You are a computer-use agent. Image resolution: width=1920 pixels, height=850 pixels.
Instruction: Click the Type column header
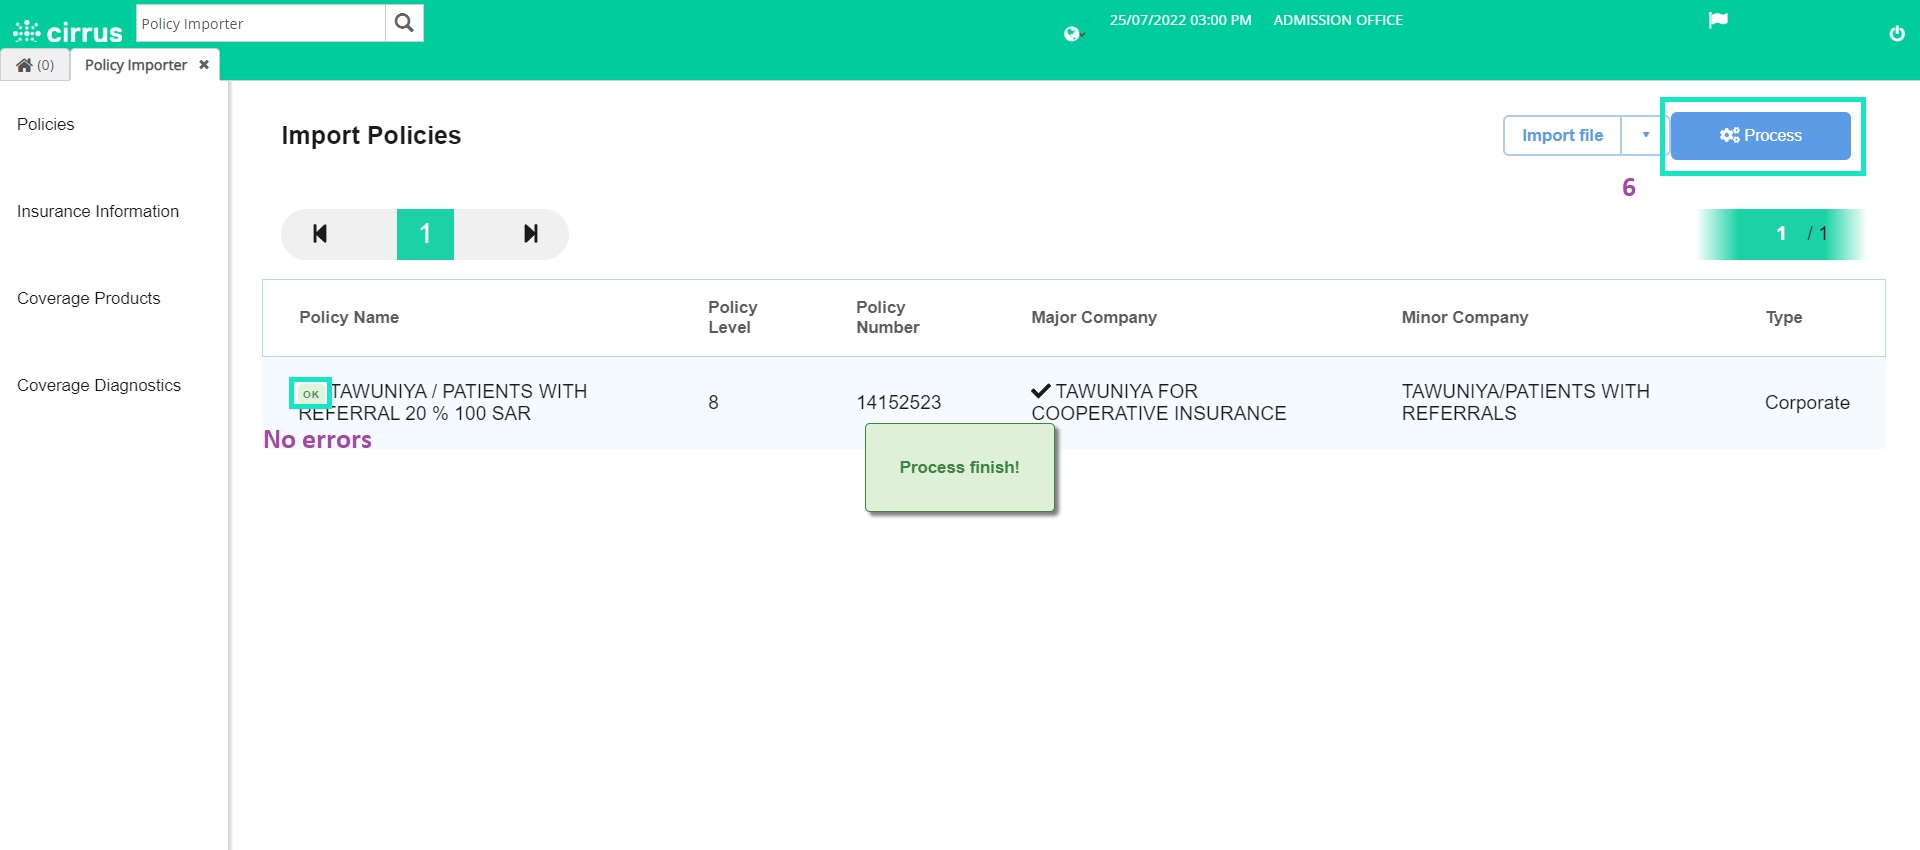[1784, 317]
